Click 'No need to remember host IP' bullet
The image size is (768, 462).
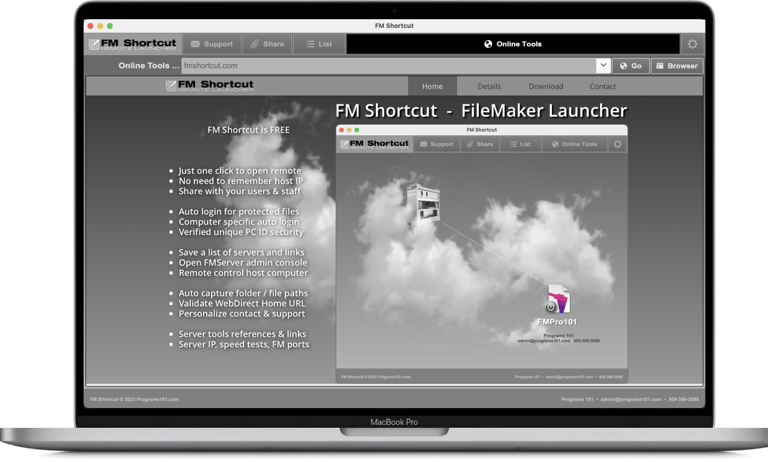click(240, 181)
